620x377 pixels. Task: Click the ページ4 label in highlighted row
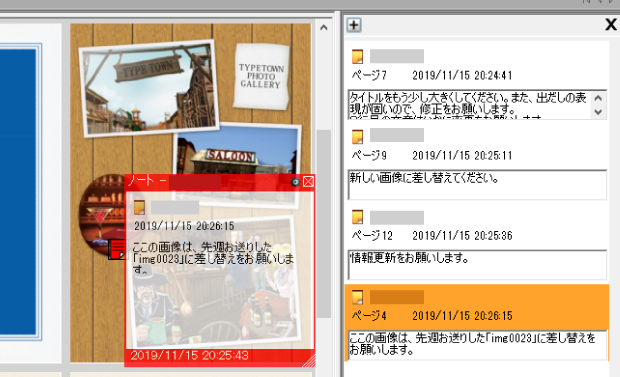click(369, 316)
